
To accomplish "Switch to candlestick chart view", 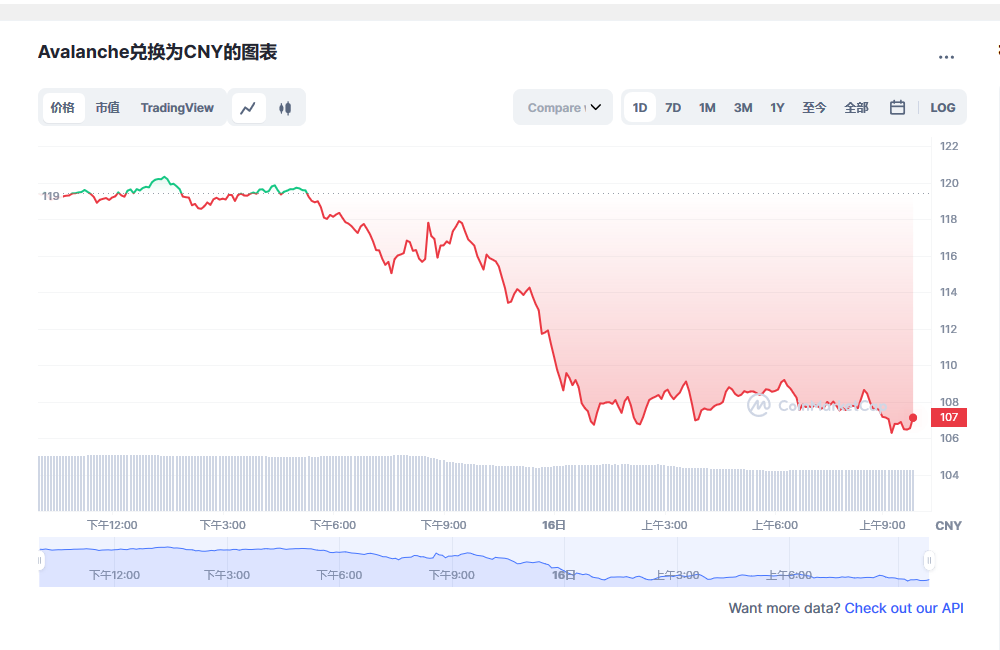I will (285, 108).
